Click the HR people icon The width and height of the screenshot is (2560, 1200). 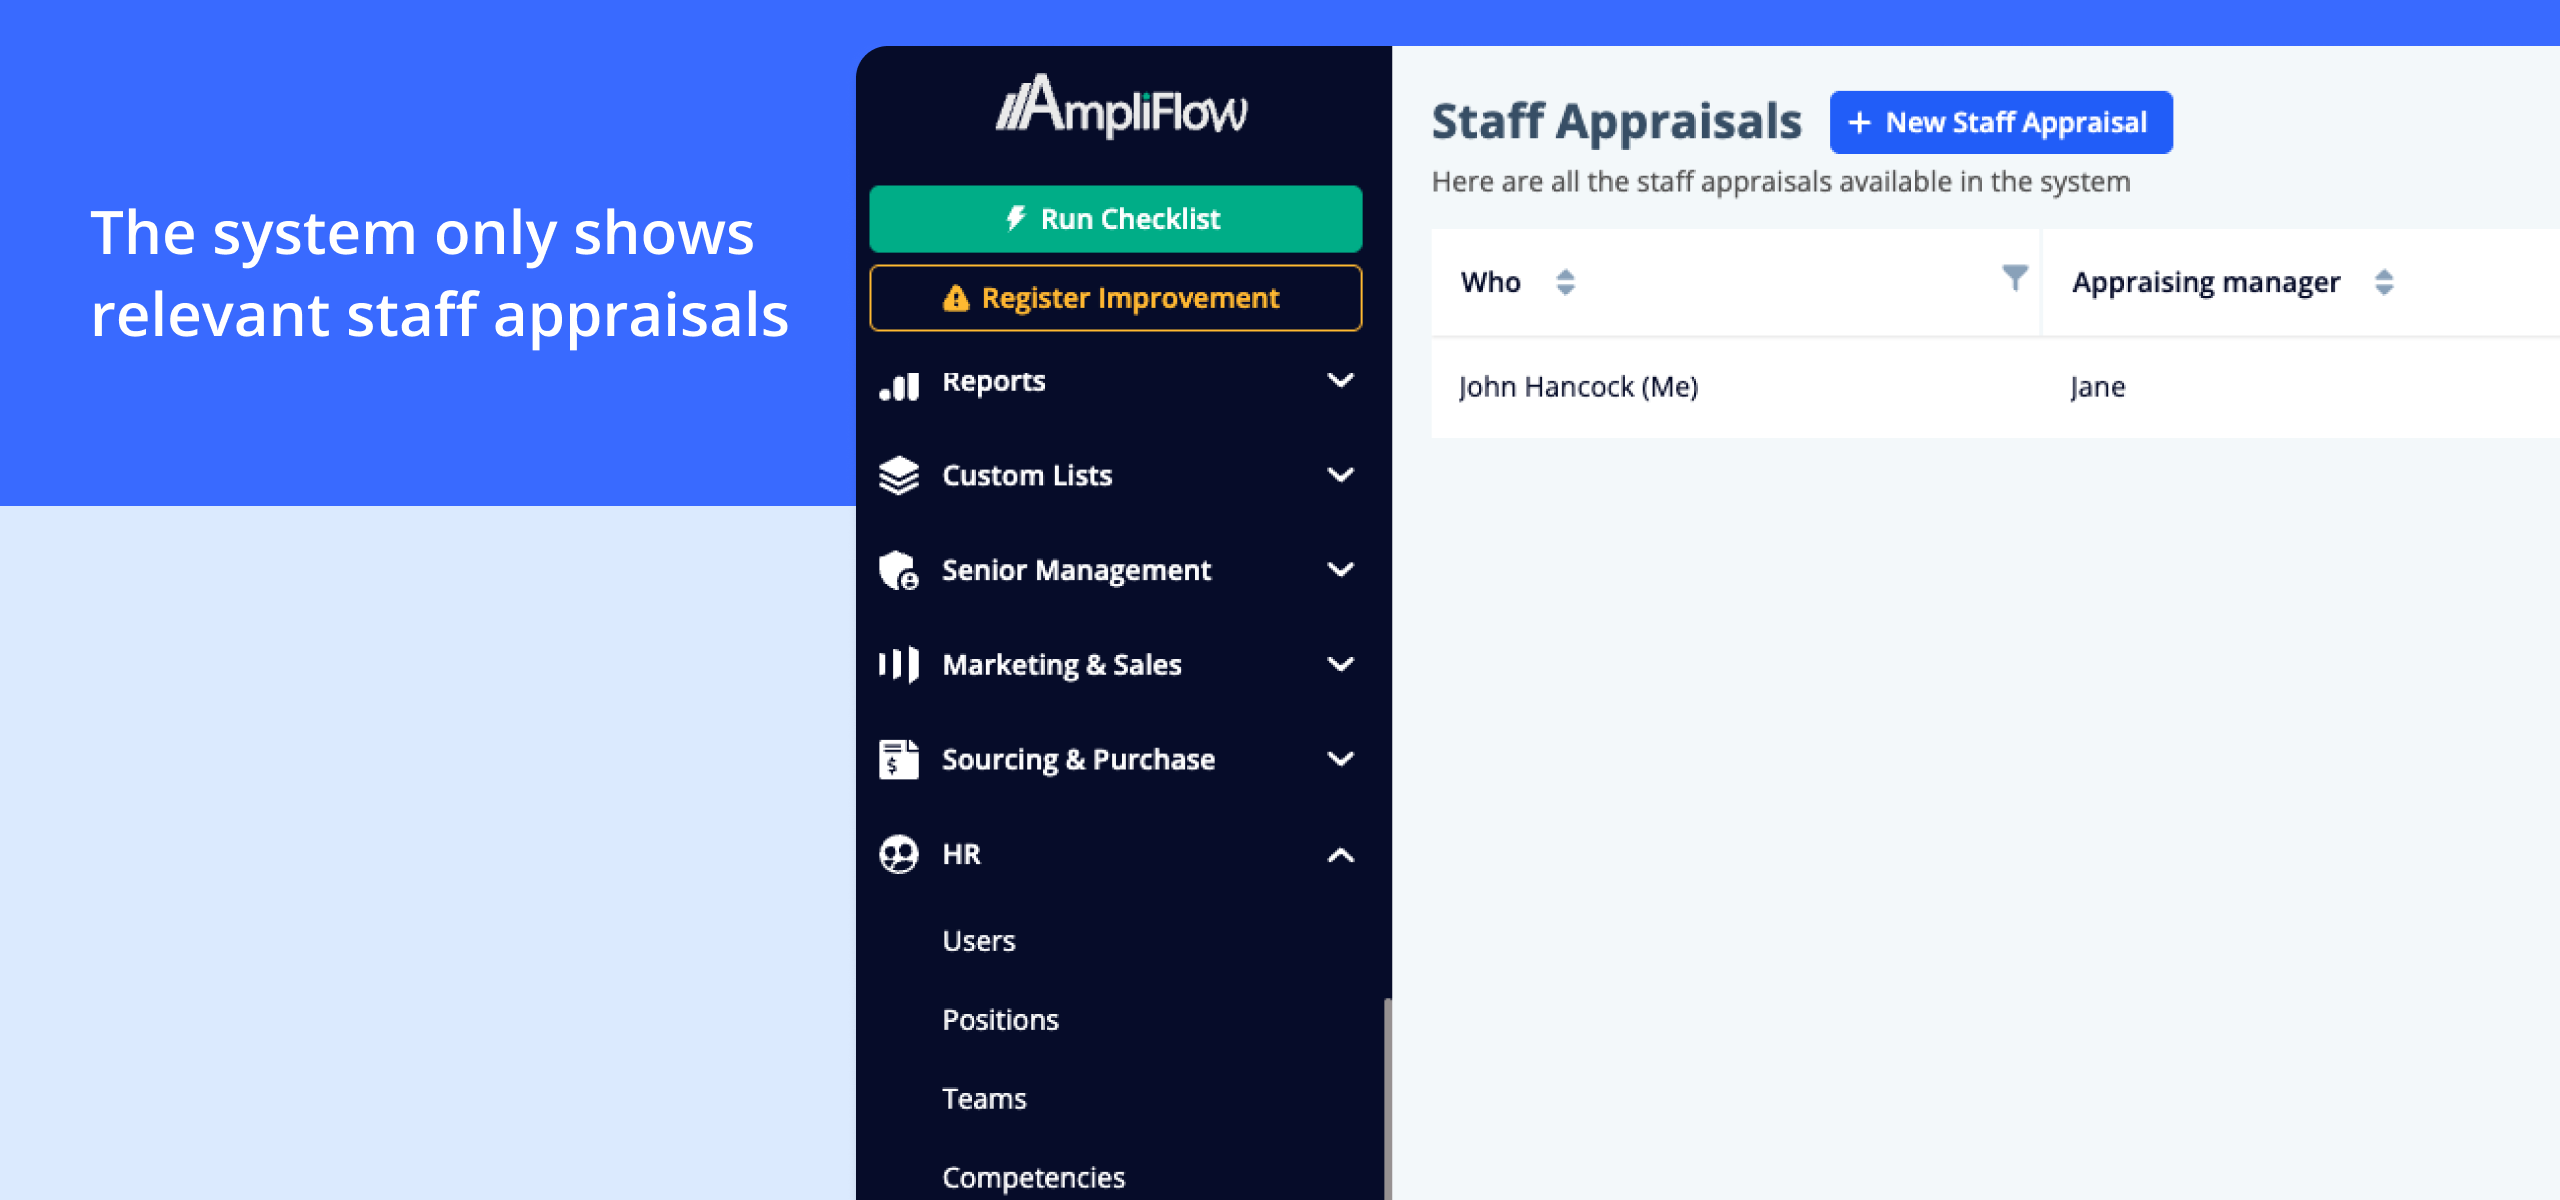(x=898, y=854)
